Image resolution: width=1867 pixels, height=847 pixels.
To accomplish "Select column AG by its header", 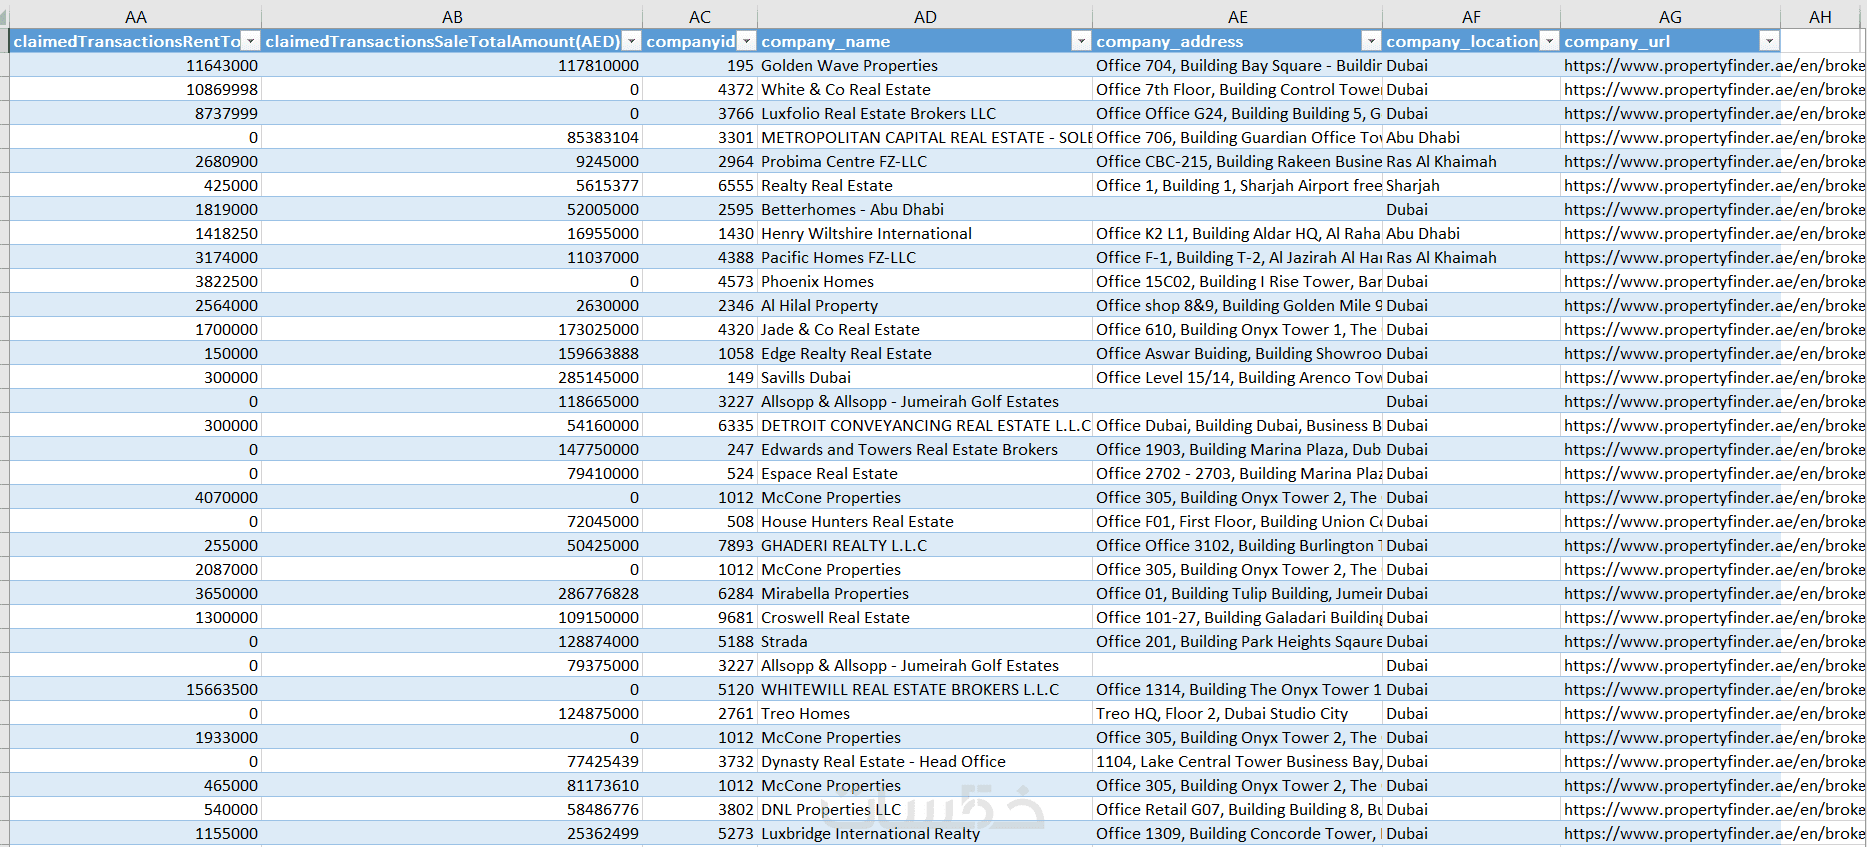I will tap(1670, 16).
